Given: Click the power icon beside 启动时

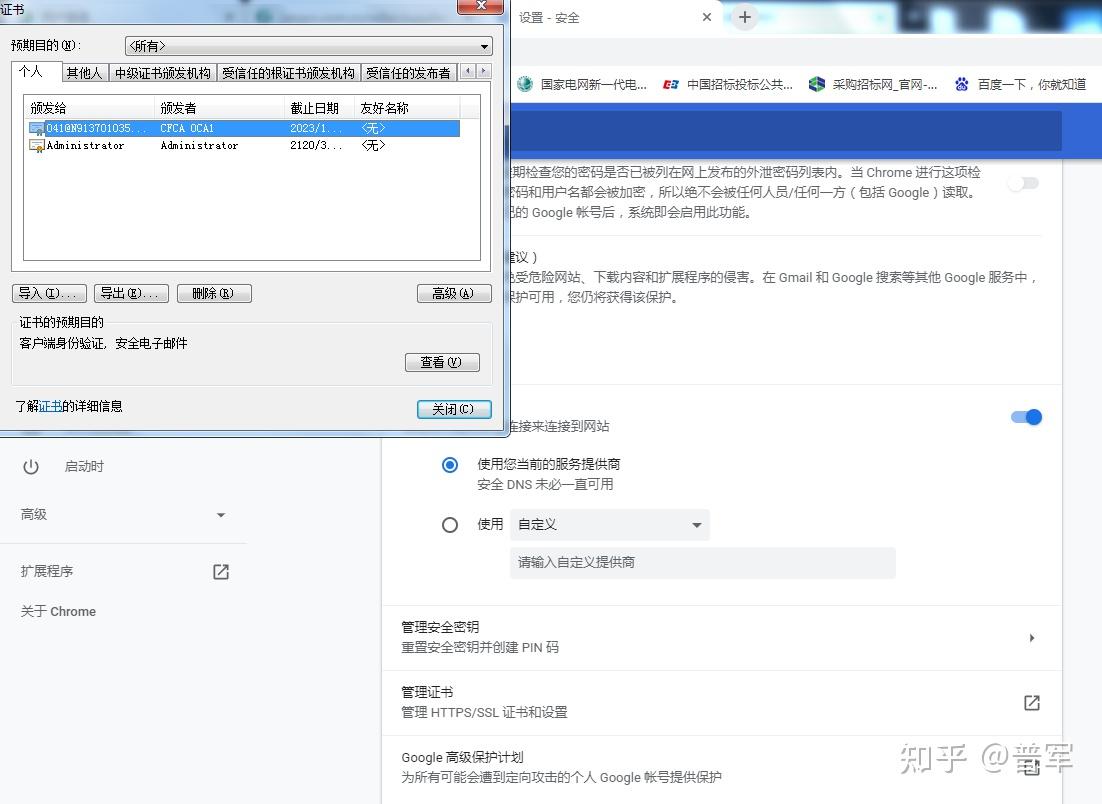Looking at the screenshot, I should click(31, 466).
